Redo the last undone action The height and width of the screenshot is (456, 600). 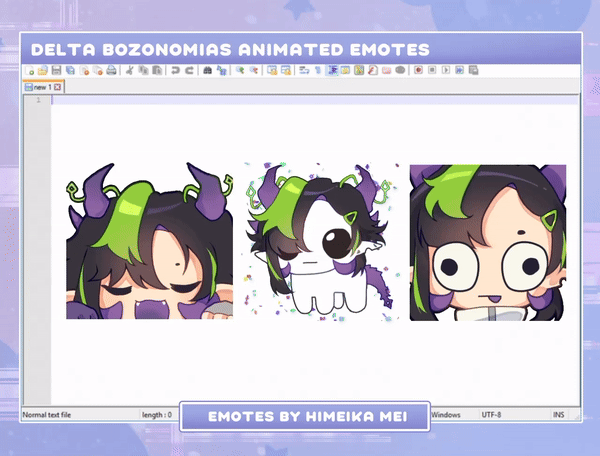[188, 71]
